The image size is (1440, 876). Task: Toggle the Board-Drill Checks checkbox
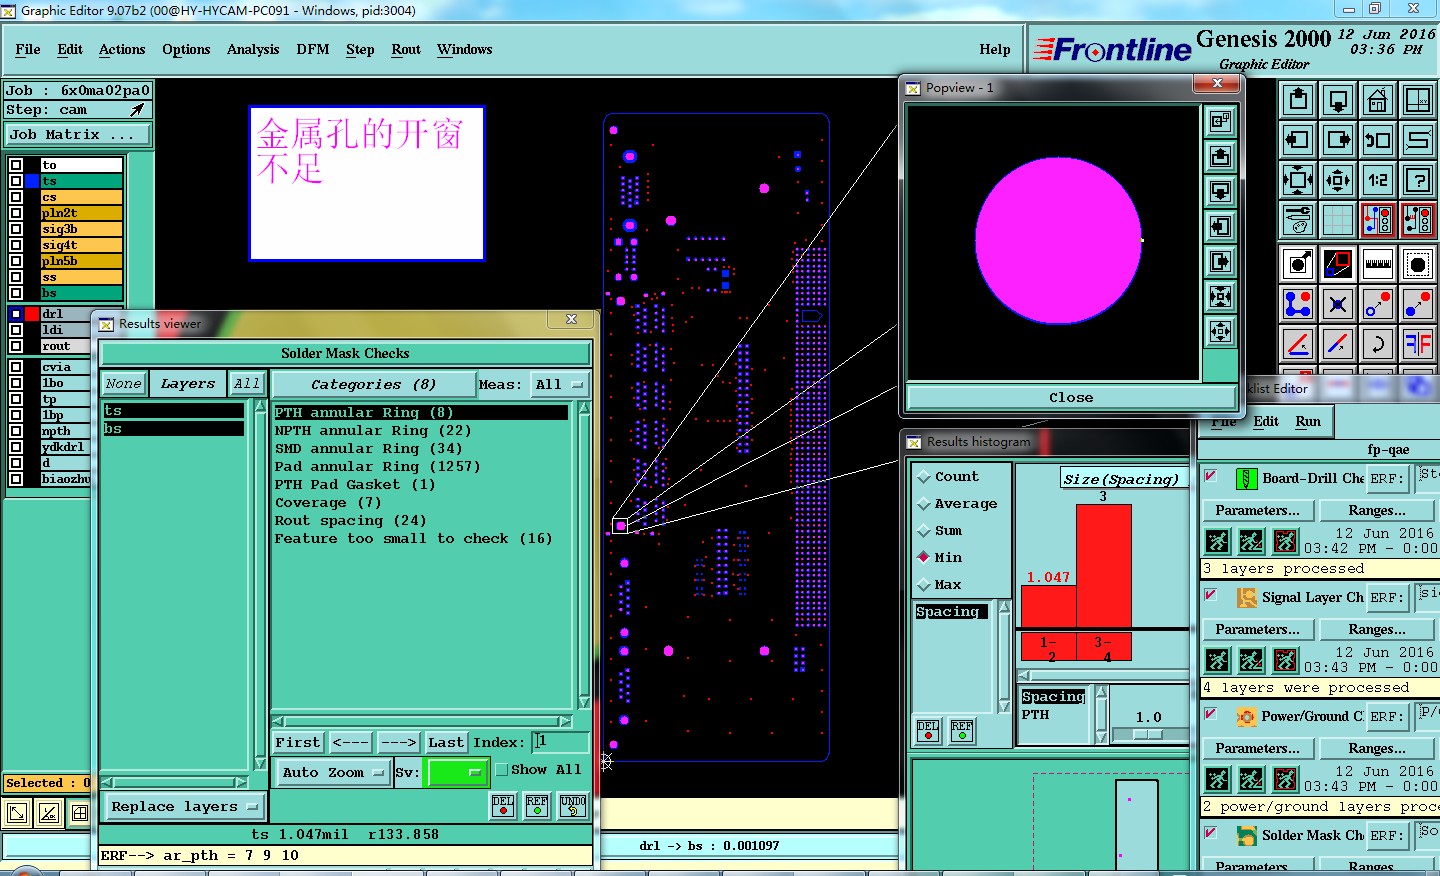(1211, 476)
